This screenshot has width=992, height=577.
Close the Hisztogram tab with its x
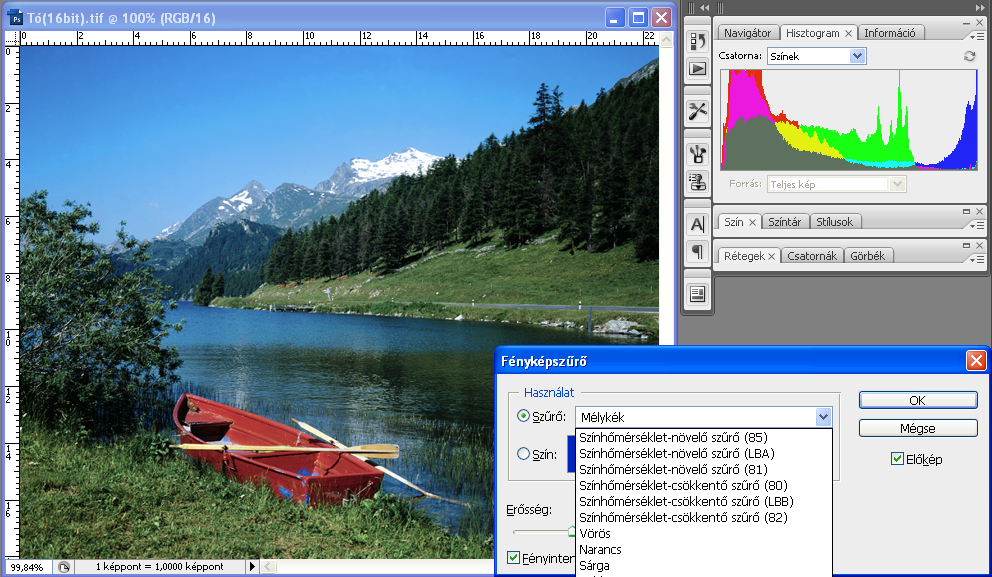click(848, 34)
